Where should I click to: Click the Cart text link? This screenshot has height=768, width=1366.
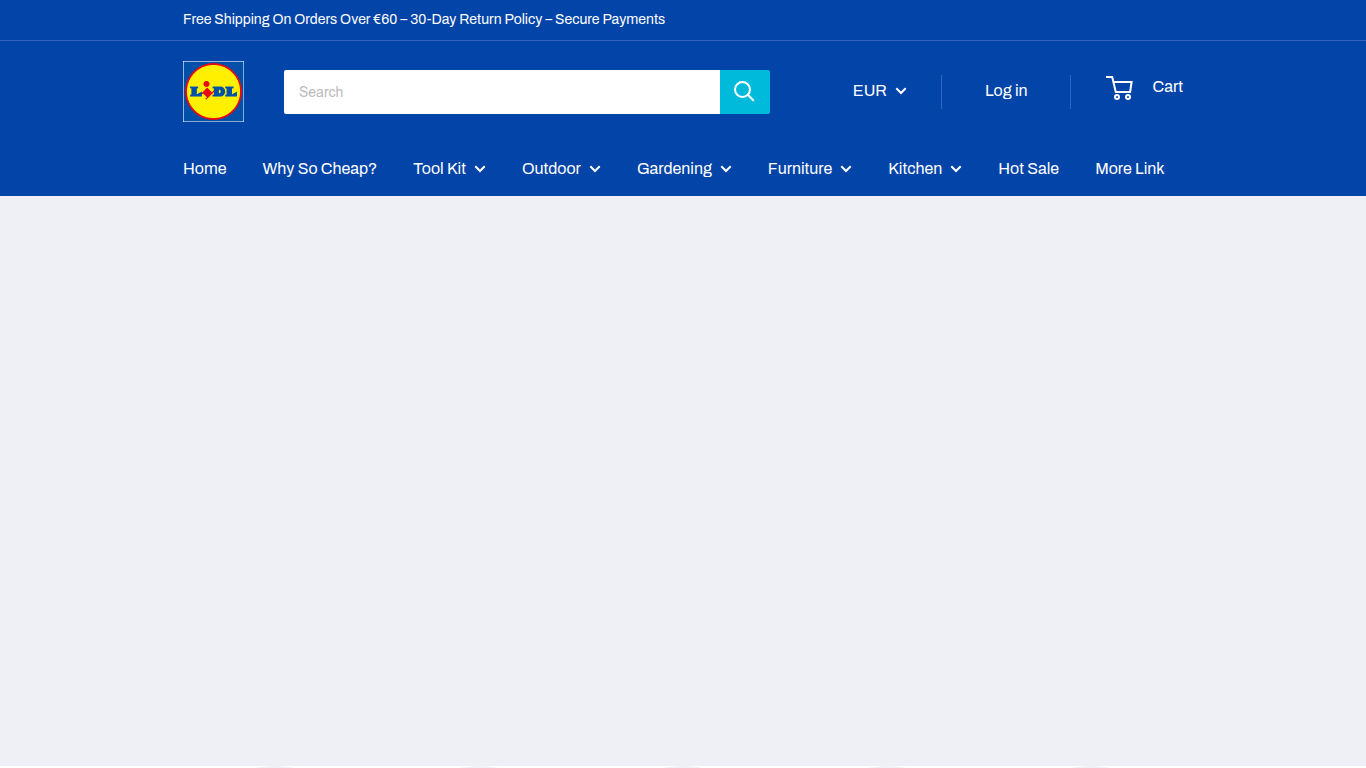1167,87
